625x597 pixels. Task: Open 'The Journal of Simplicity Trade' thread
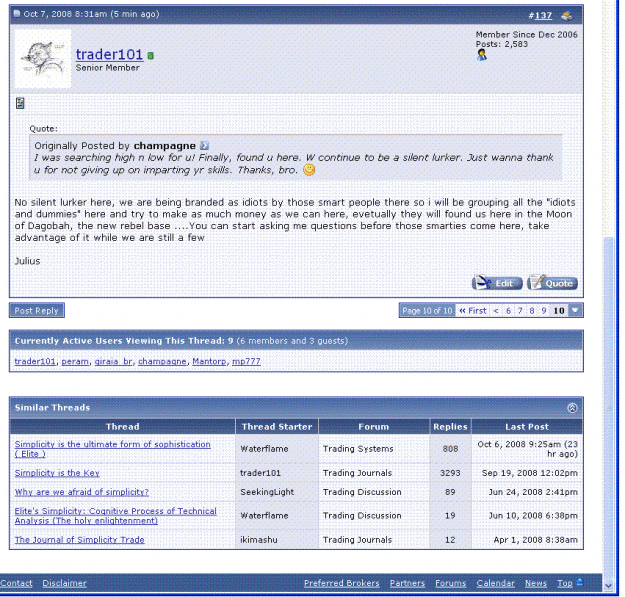[x=80, y=540]
